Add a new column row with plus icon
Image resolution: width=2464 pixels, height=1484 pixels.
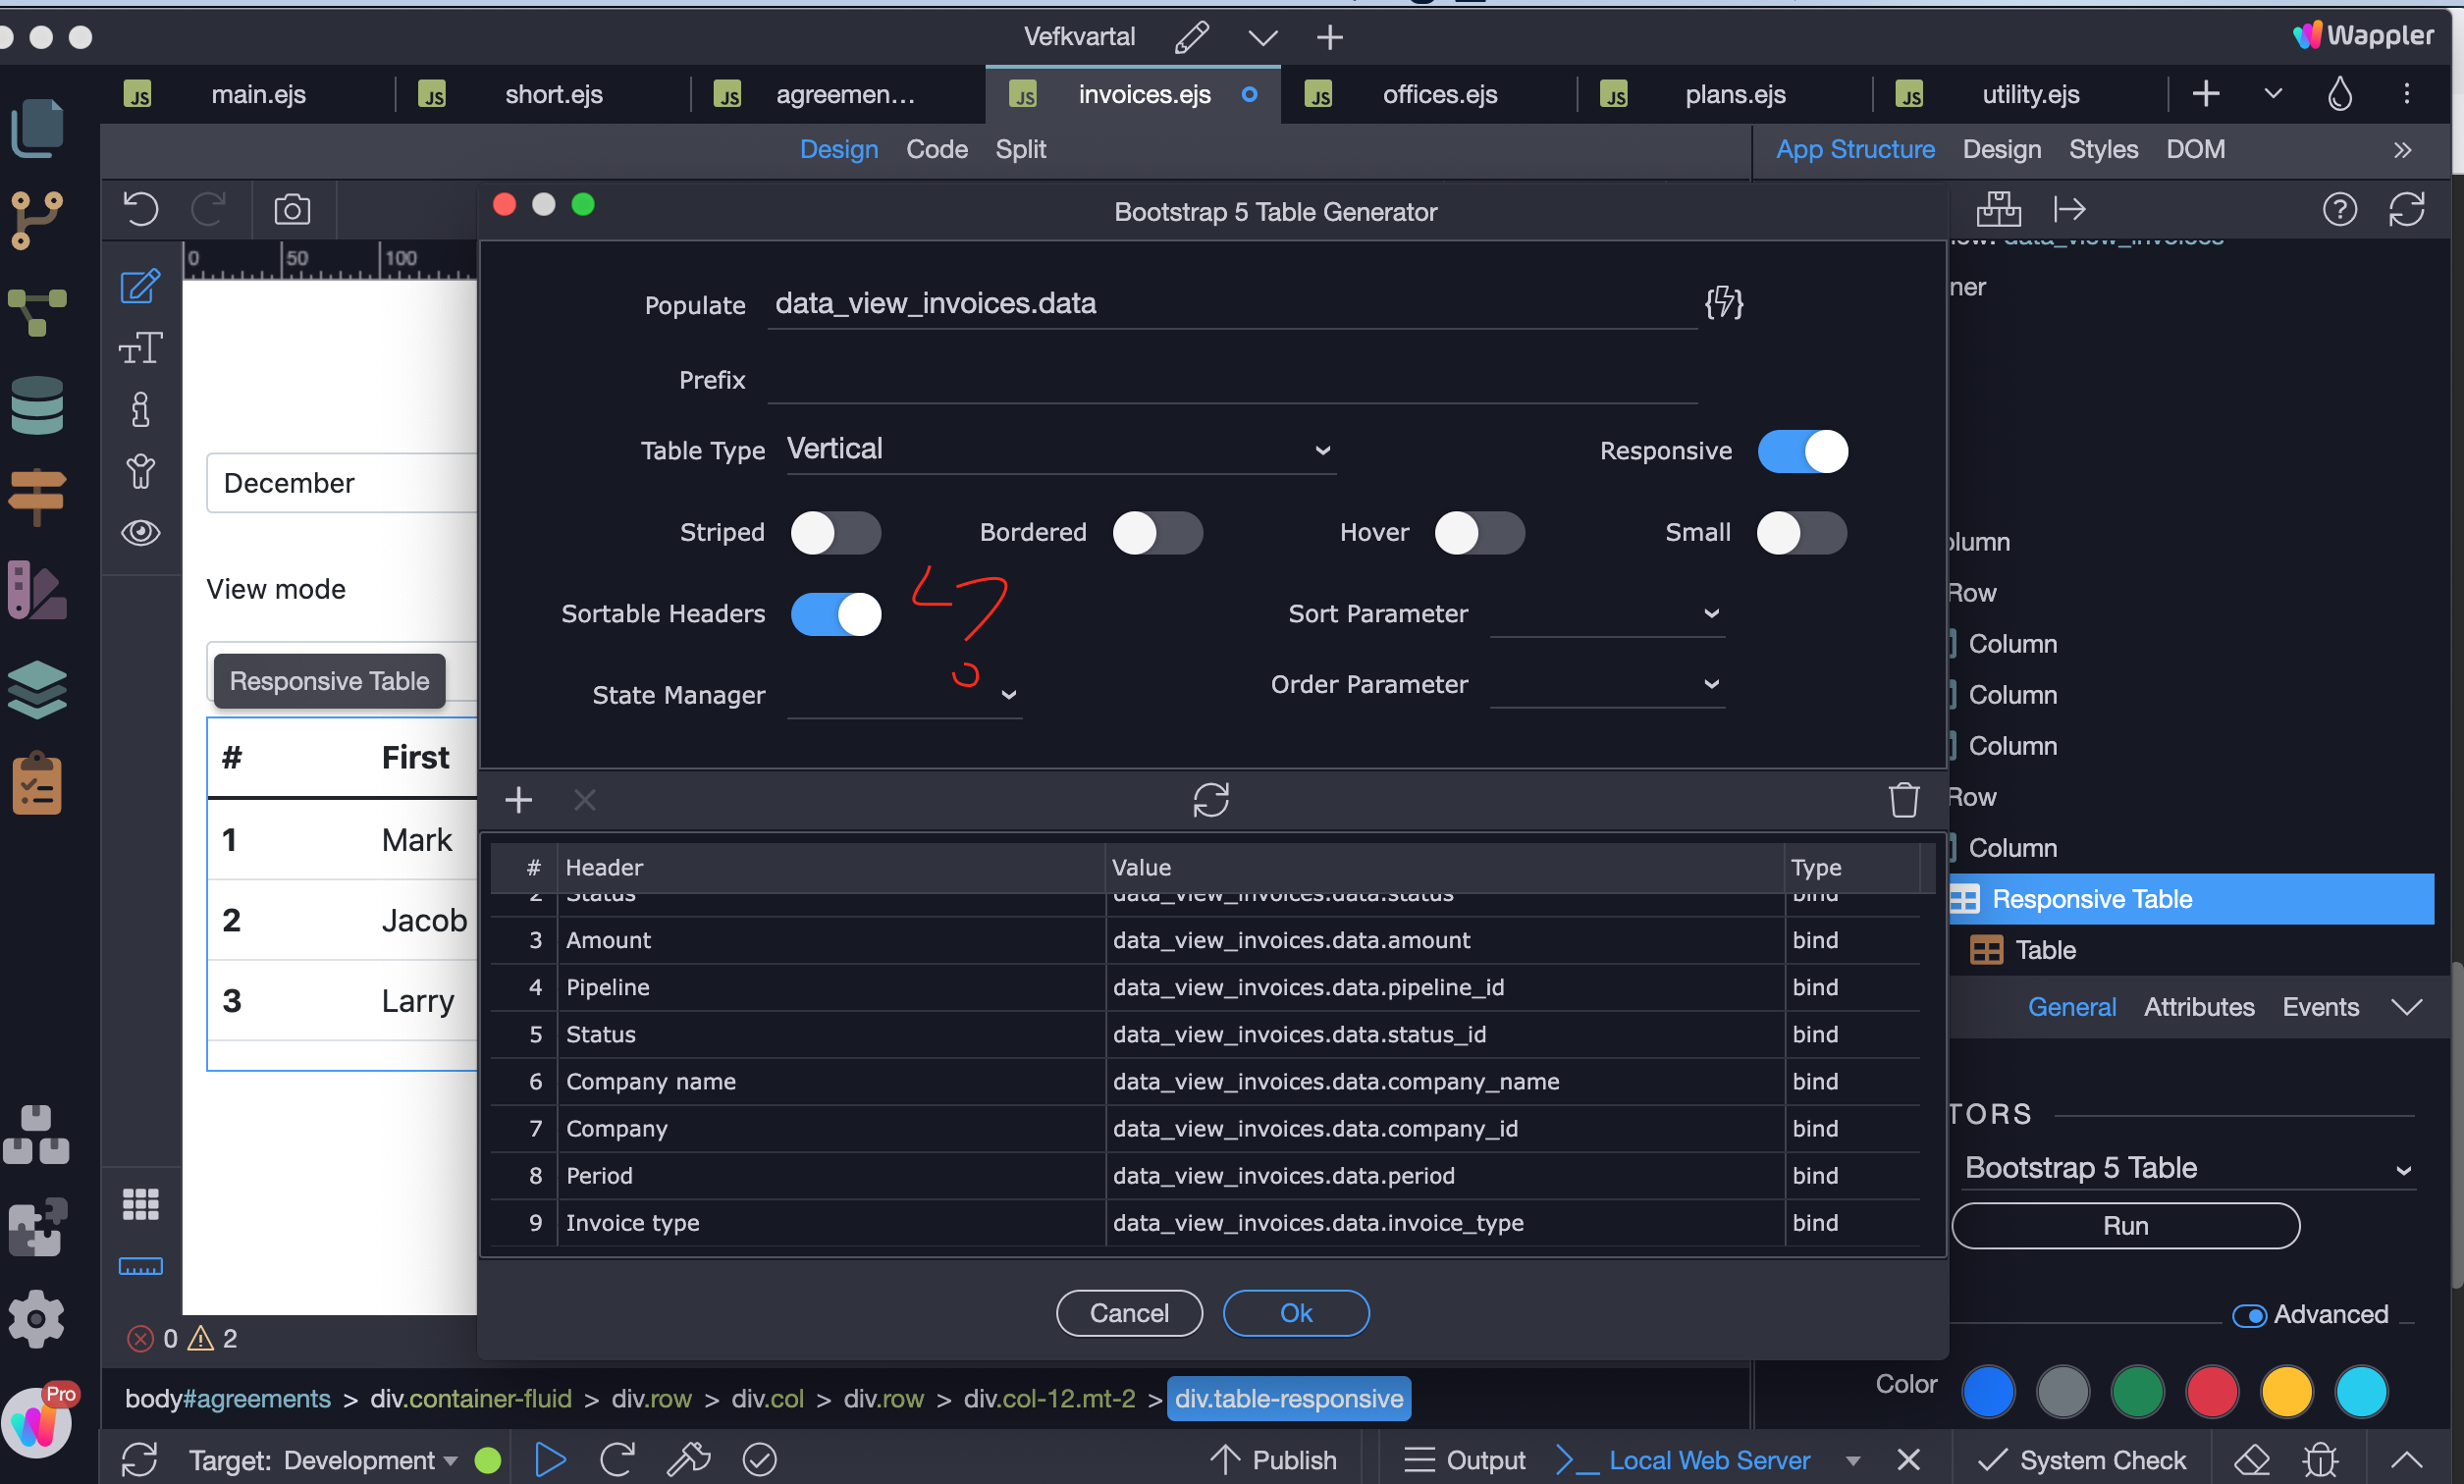click(x=518, y=800)
